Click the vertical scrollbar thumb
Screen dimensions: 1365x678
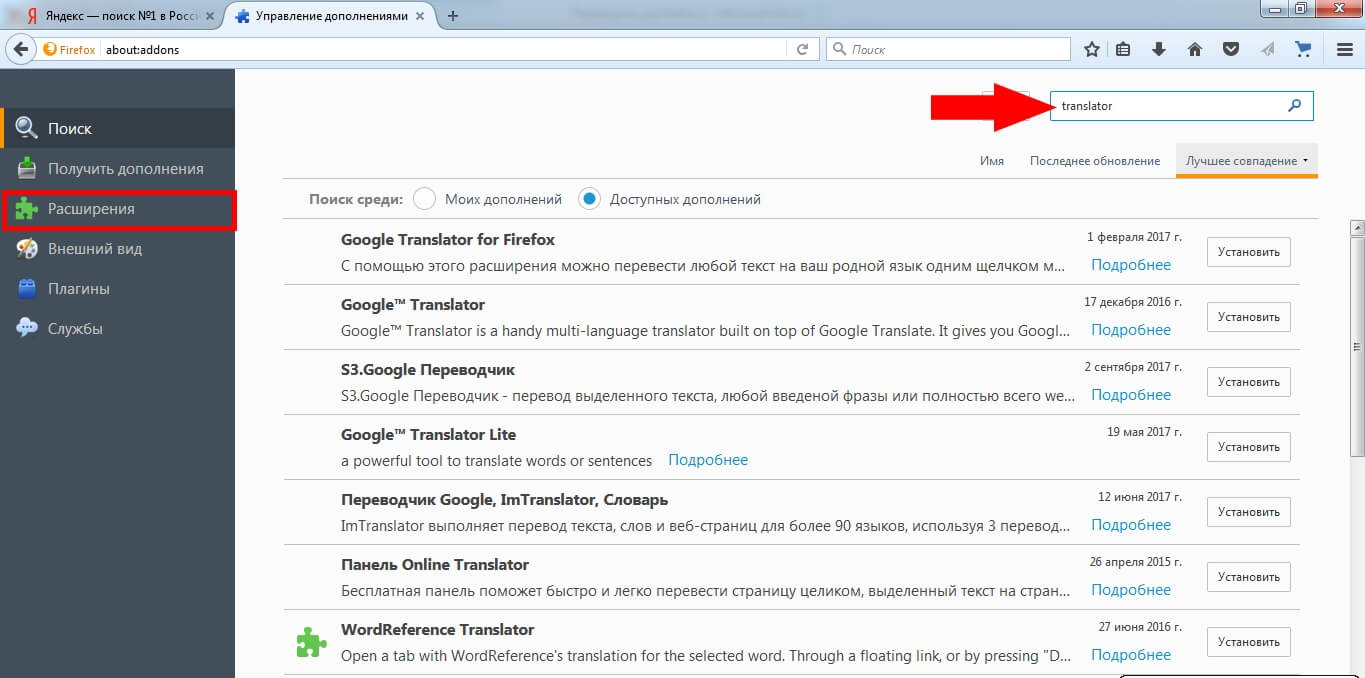click(1356, 345)
